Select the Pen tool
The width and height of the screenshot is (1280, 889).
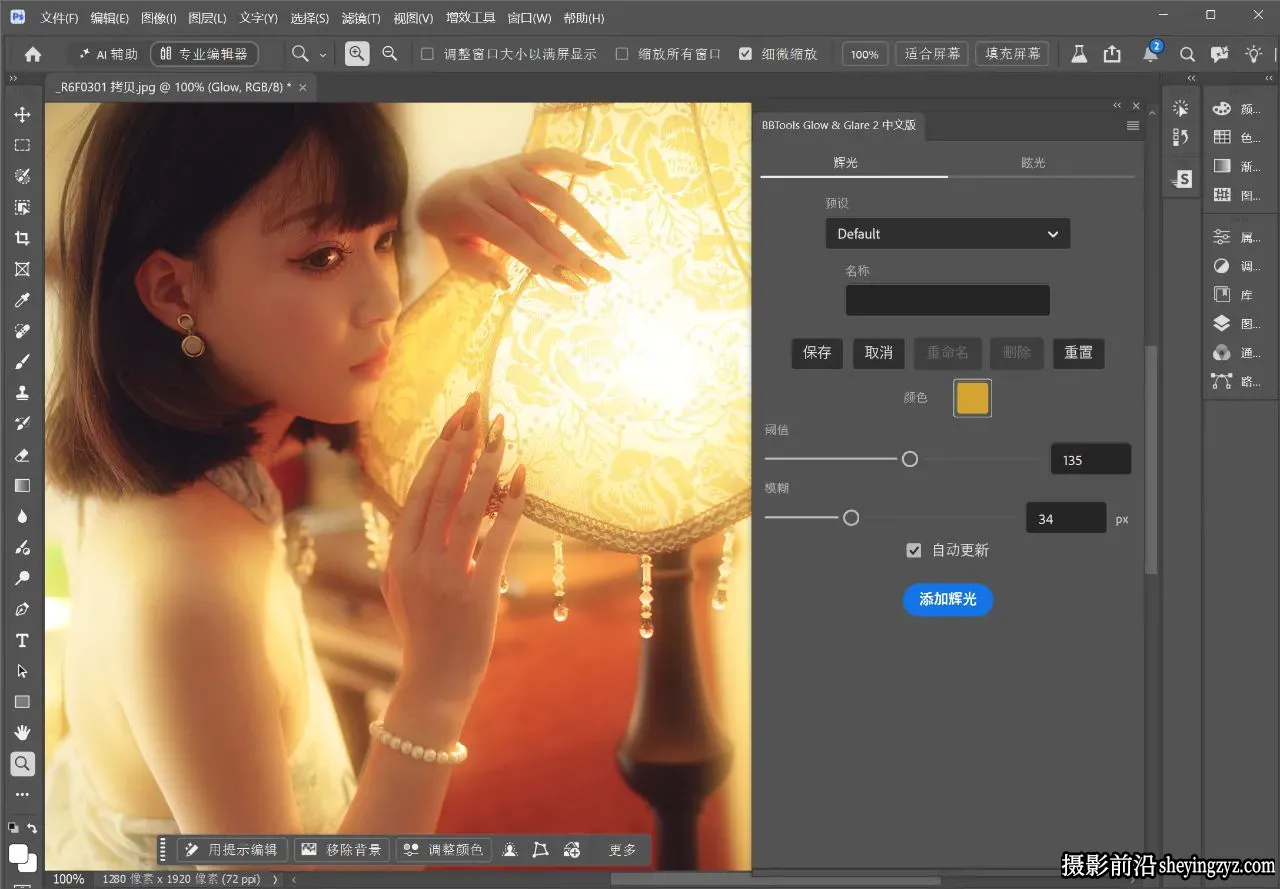point(22,609)
